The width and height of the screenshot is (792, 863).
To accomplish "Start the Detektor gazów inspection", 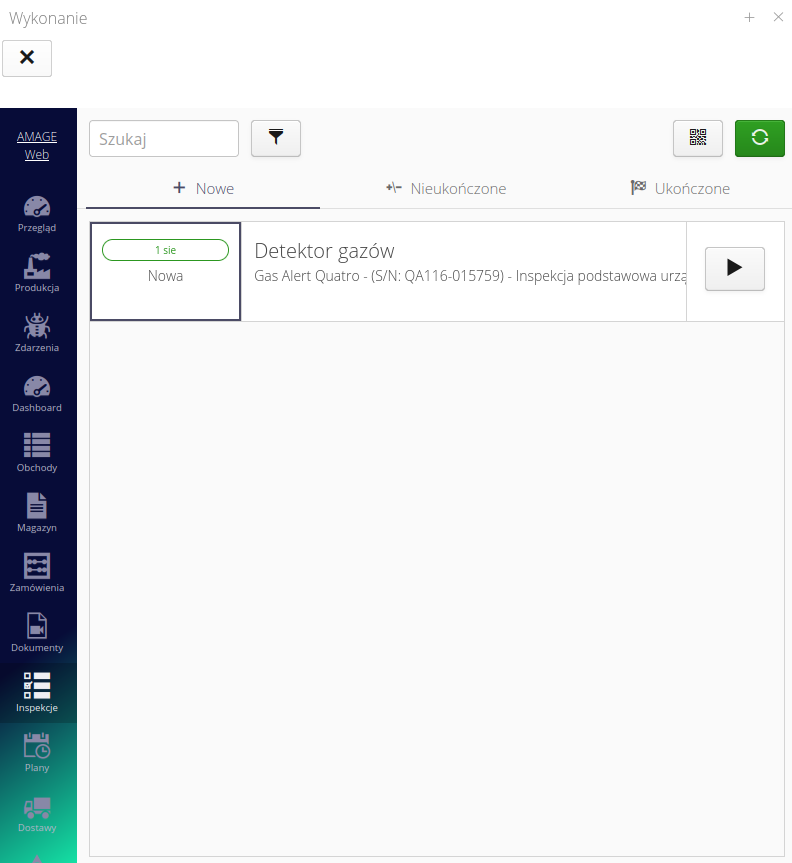I will pos(735,269).
